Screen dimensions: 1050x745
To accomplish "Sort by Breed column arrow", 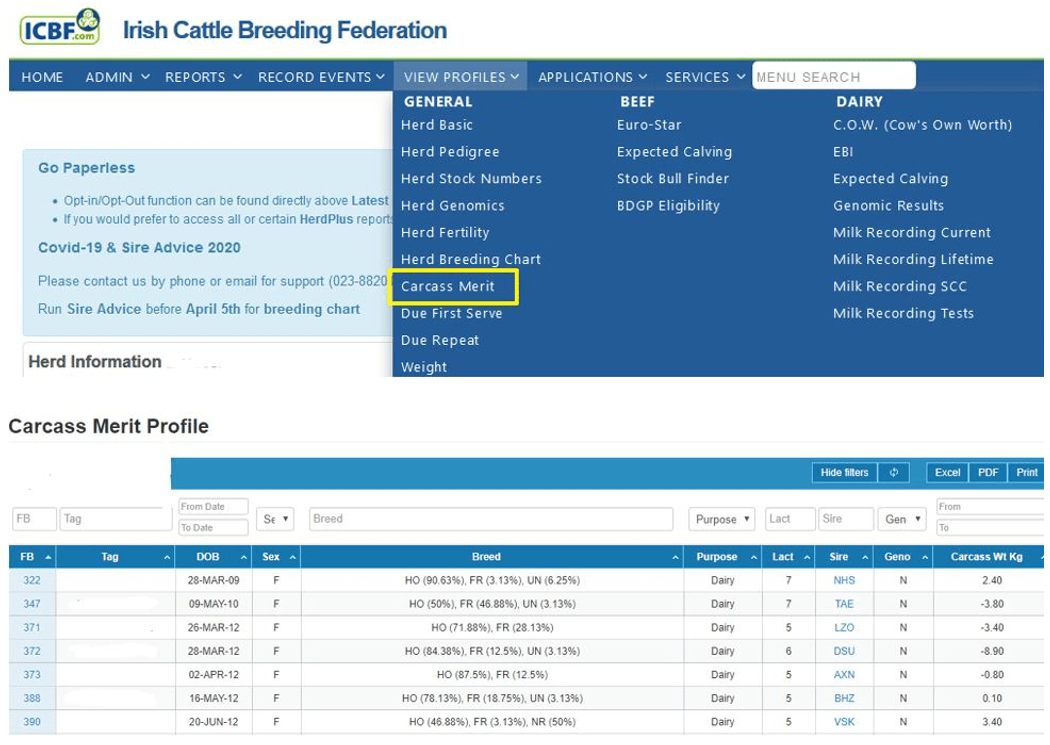I will click(x=676, y=557).
